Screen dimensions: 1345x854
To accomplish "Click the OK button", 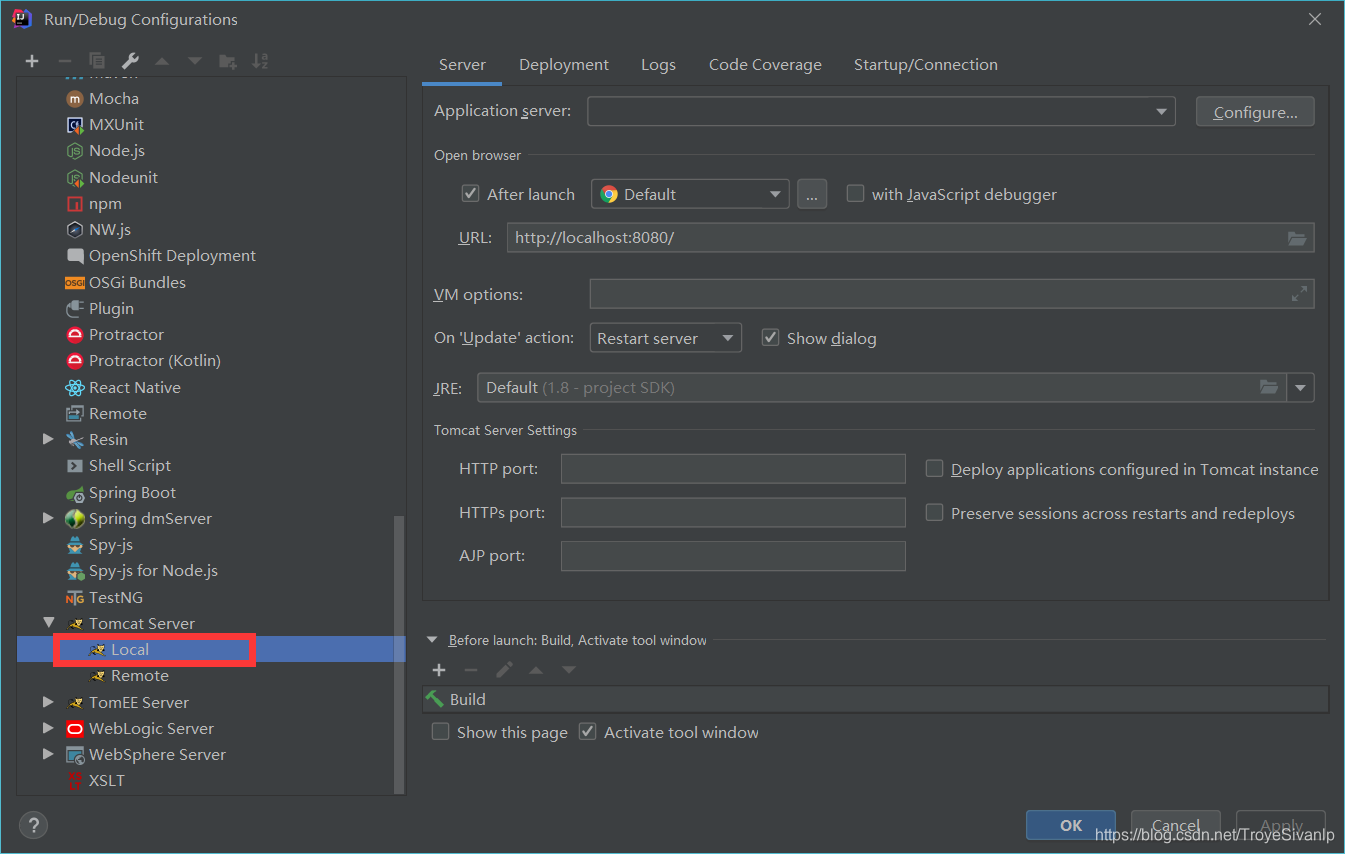I will [1071, 825].
